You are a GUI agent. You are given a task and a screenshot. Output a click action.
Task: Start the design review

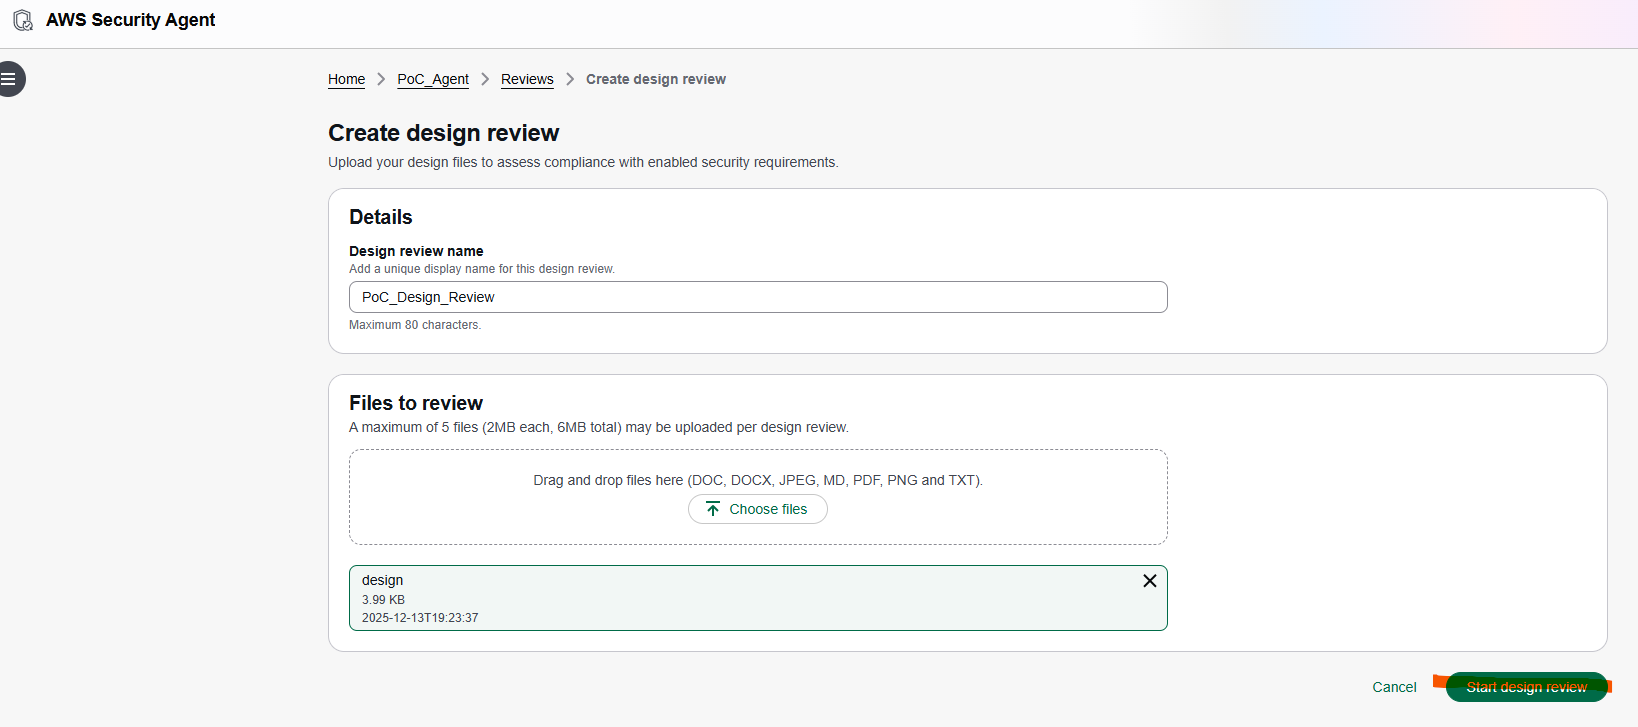point(1526,687)
